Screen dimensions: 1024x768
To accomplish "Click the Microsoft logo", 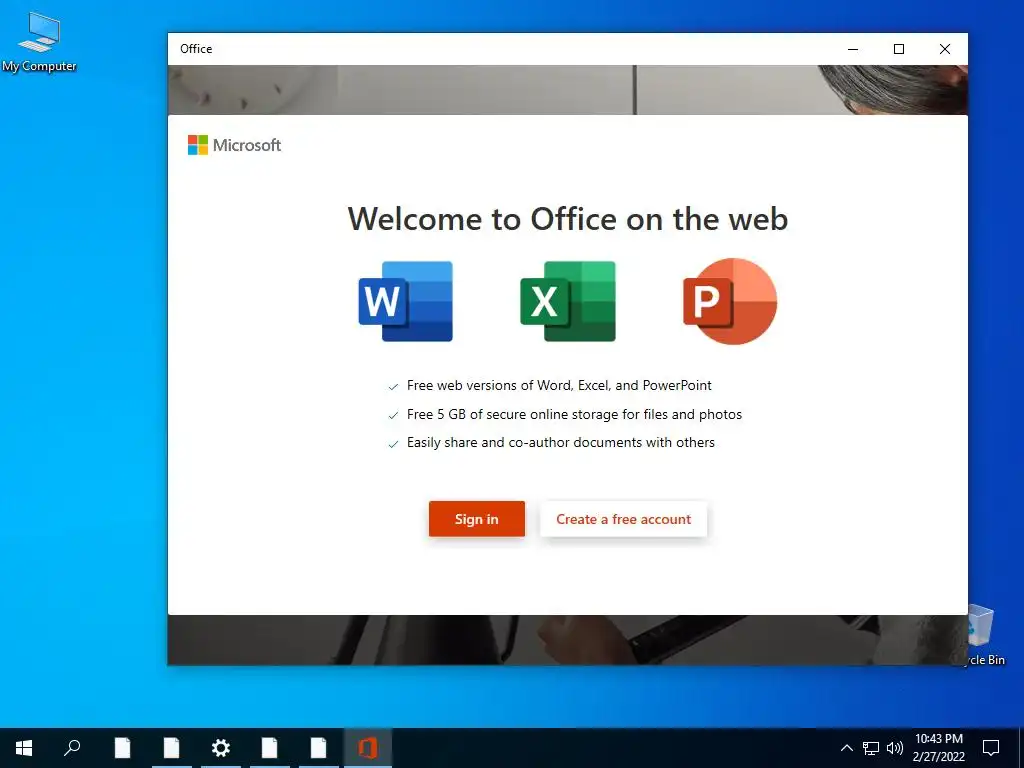I will tap(234, 145).
